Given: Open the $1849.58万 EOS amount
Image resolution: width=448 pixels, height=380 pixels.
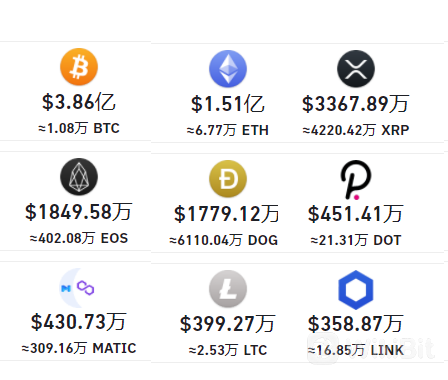Looking at the screenshot, I should click(79, 212).
